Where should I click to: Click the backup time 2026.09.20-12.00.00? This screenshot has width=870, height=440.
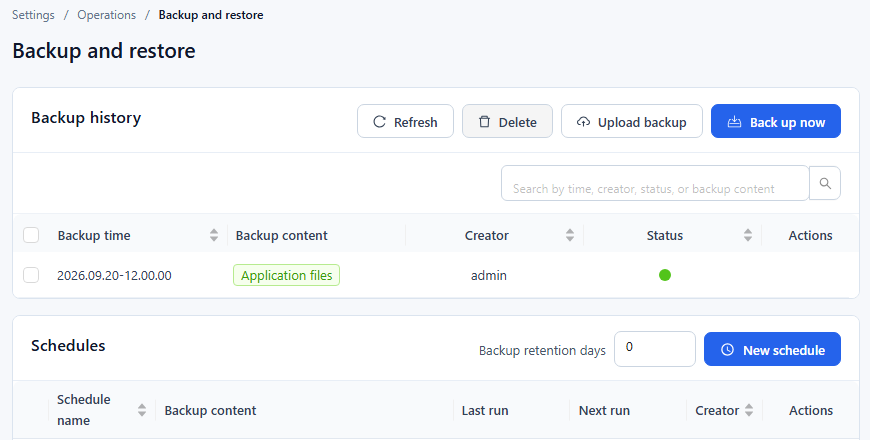[114, 275]
